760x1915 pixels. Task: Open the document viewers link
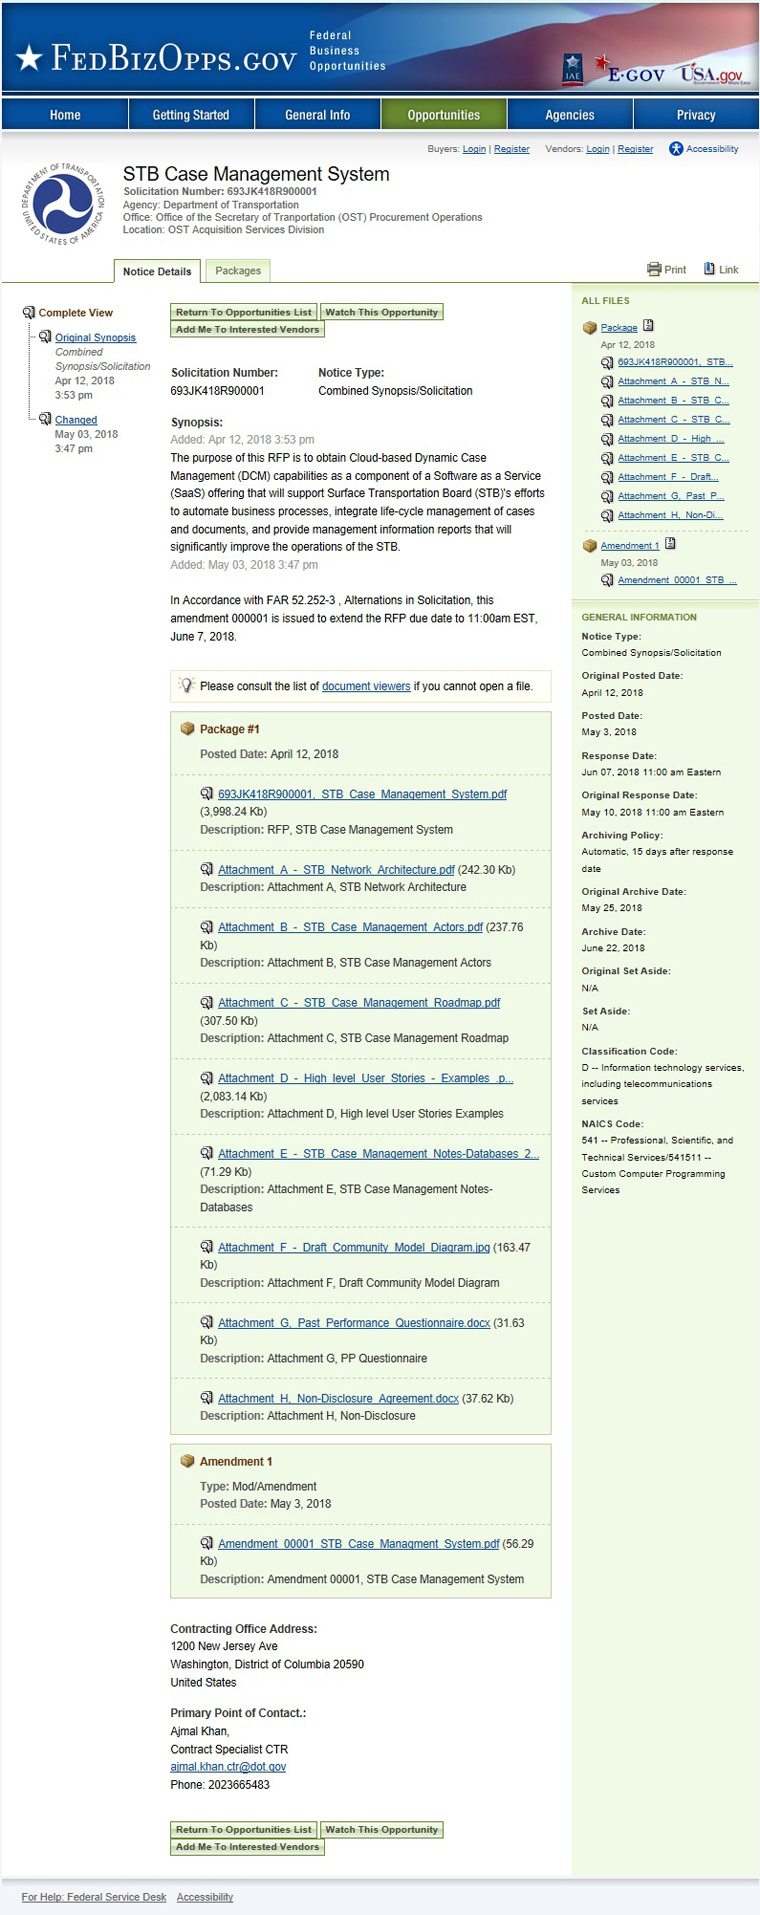366,686
